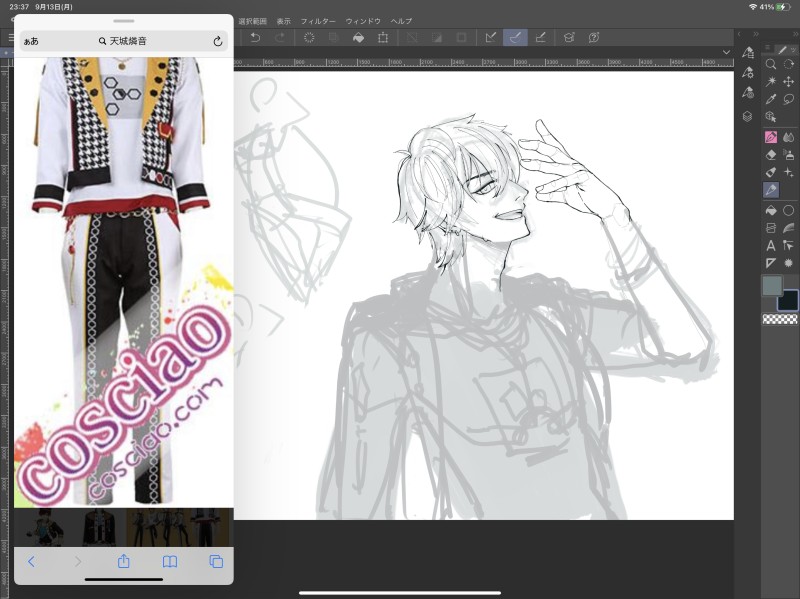Go forward in Safari
This screenshot has height=599, width=800.
click(78, 562)
